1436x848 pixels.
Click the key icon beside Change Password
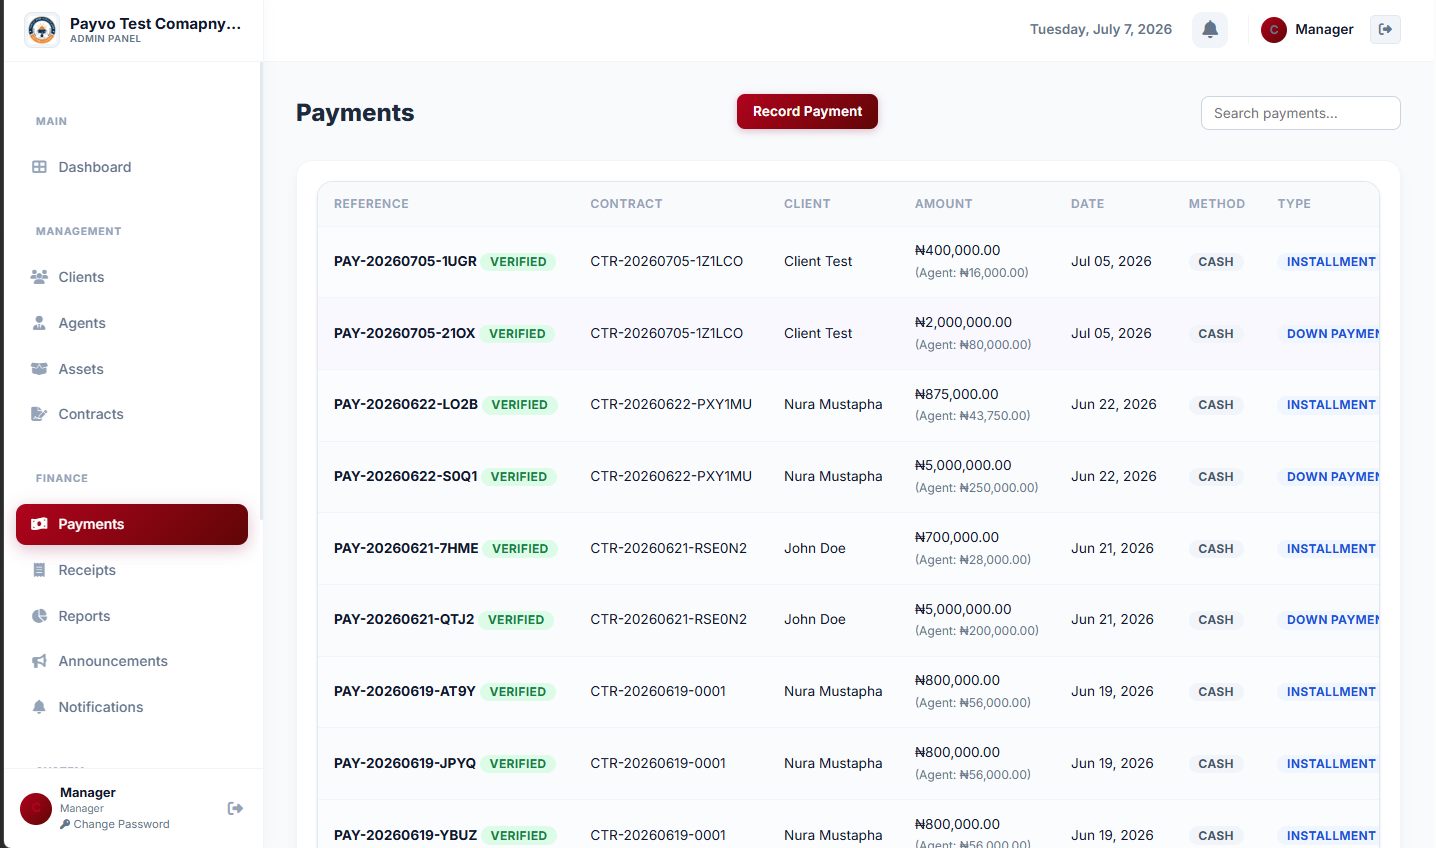click(65, 825)
